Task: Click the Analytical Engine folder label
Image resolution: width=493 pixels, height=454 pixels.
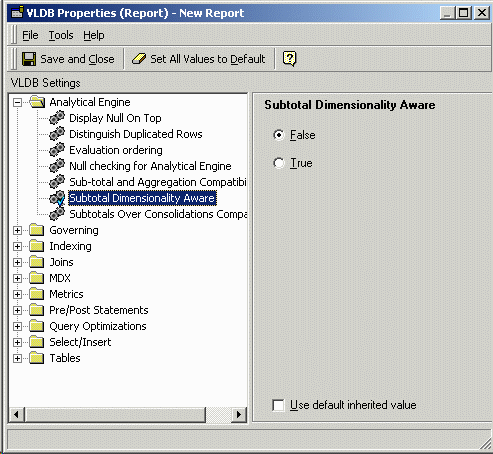Action: 90,102
